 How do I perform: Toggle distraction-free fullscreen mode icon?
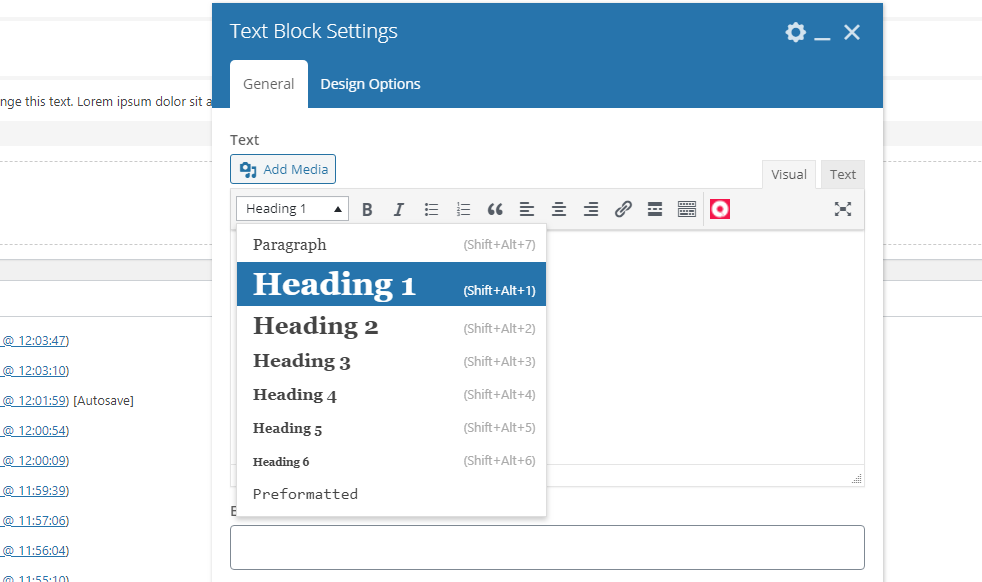point(842,209)
